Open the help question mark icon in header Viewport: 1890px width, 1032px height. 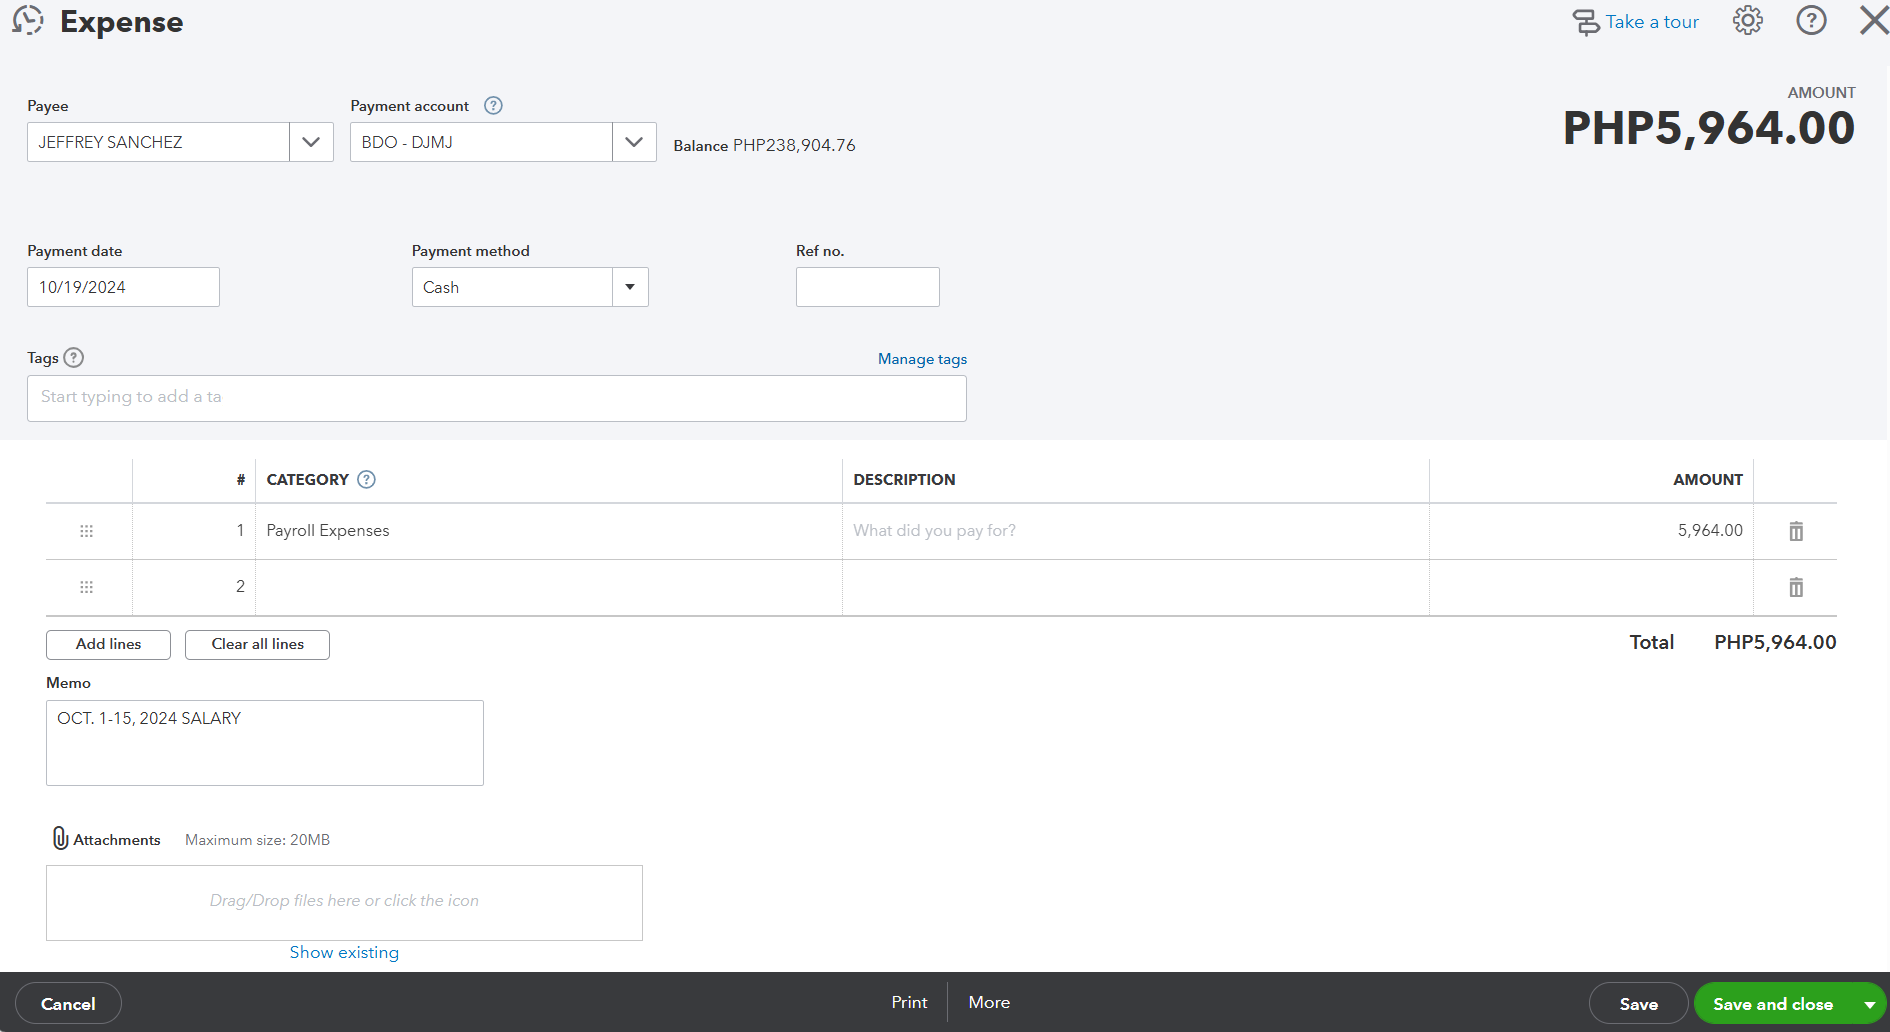pyautogui.click(x=1811, y=21)
